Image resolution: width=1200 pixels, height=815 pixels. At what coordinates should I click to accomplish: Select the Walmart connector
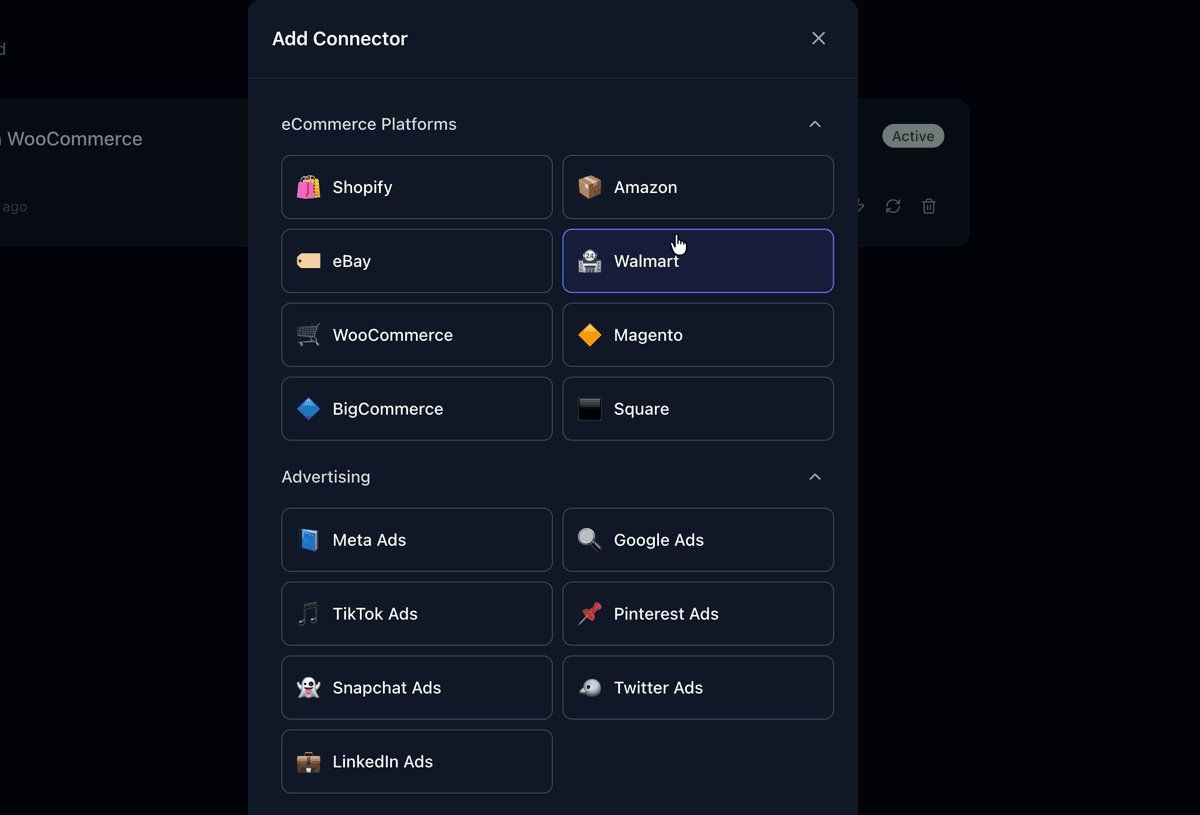(697, 261)
